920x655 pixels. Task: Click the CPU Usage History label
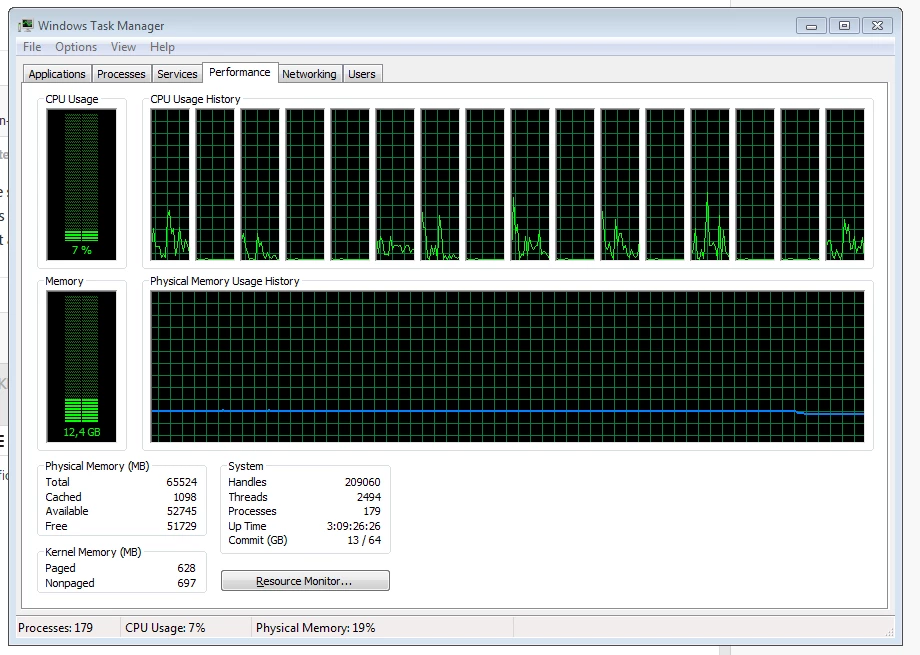click(x=195, y=99)
